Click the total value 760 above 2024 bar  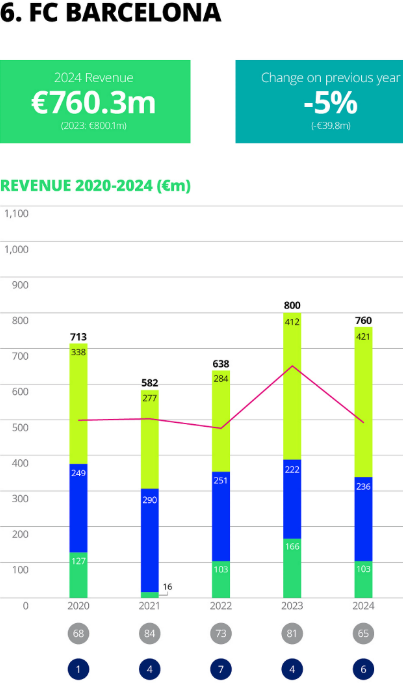363,321
